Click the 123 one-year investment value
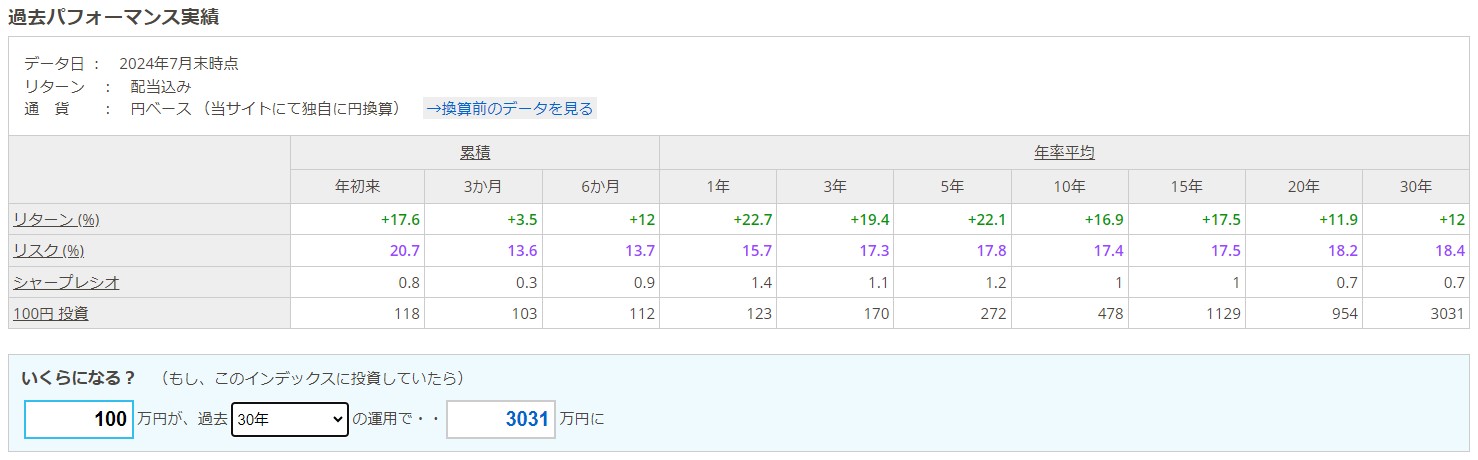Image resolution: width=1478 pixels, height=460 pixels. 759,314
